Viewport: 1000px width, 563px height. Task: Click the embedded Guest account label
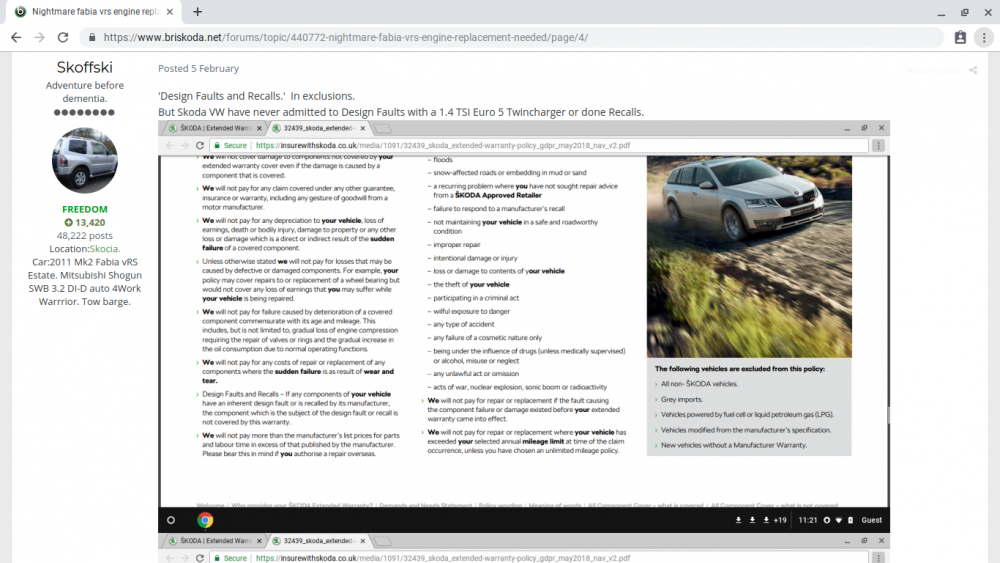(871, 520)
